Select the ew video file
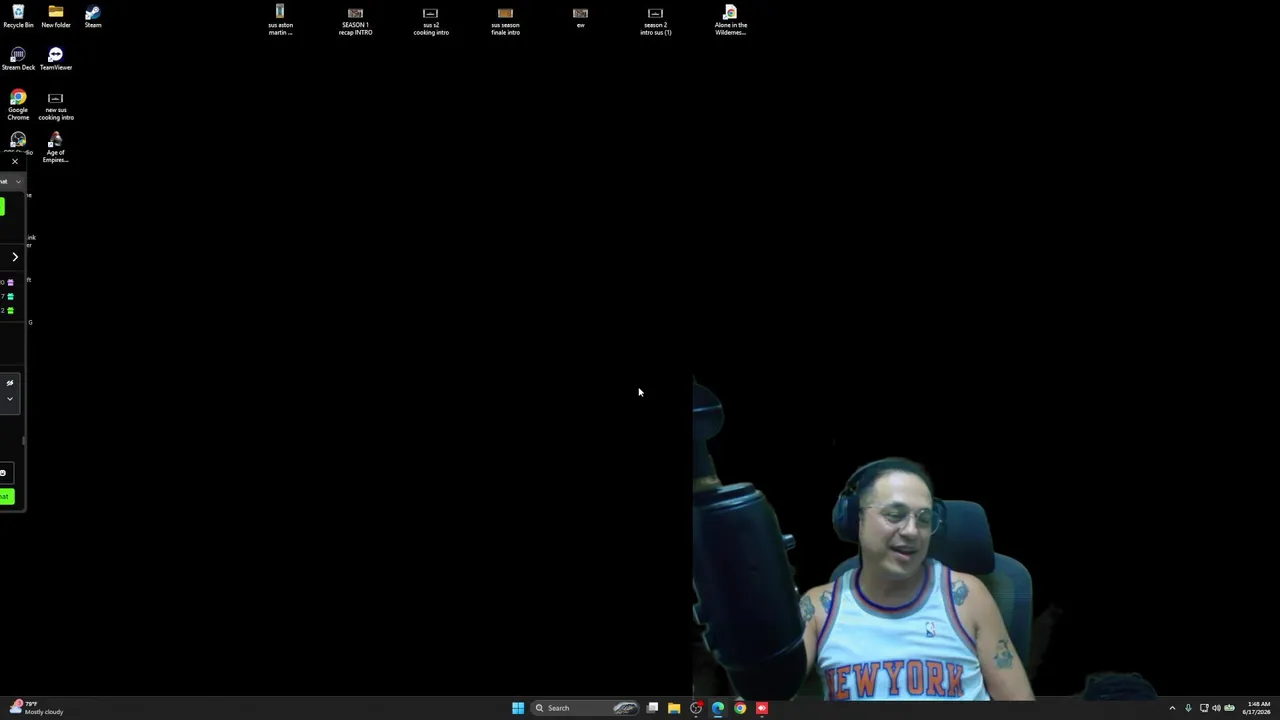The image size is (1280, 720). (580, 16)
